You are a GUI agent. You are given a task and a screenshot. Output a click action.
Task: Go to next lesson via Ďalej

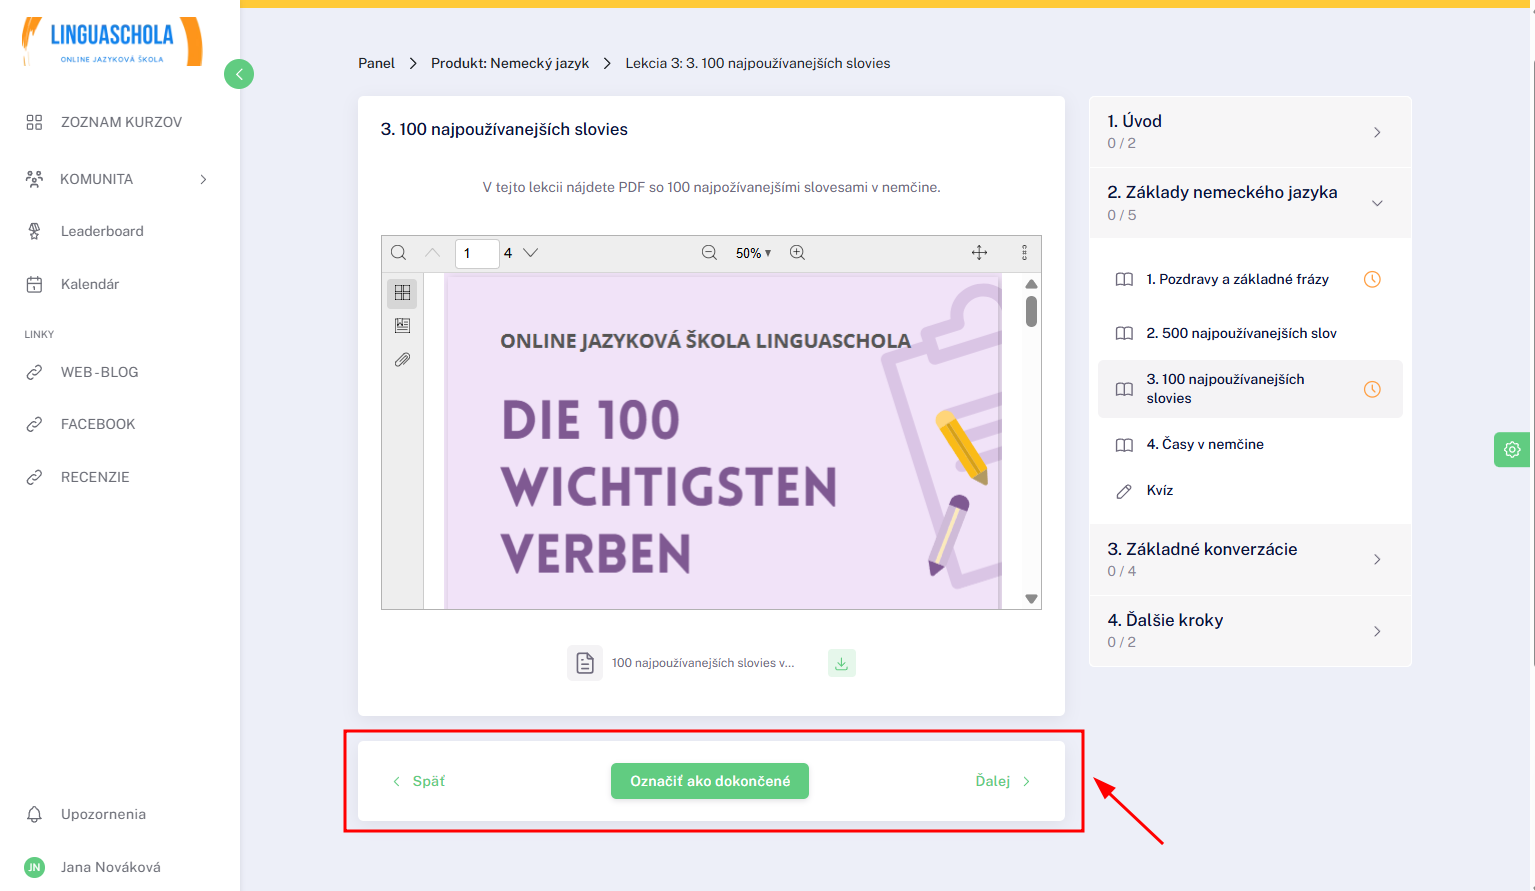point(1002,781)
